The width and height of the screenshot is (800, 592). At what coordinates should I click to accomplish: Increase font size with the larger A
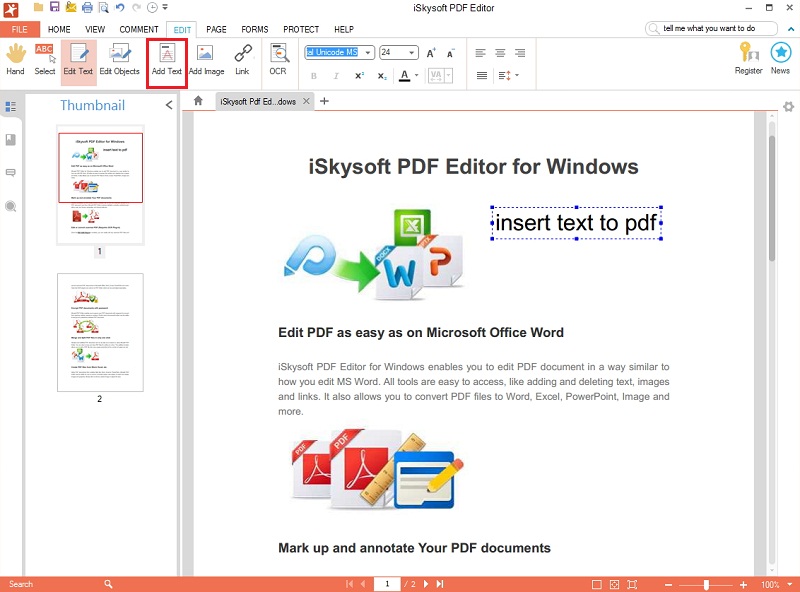click(431, 53)
